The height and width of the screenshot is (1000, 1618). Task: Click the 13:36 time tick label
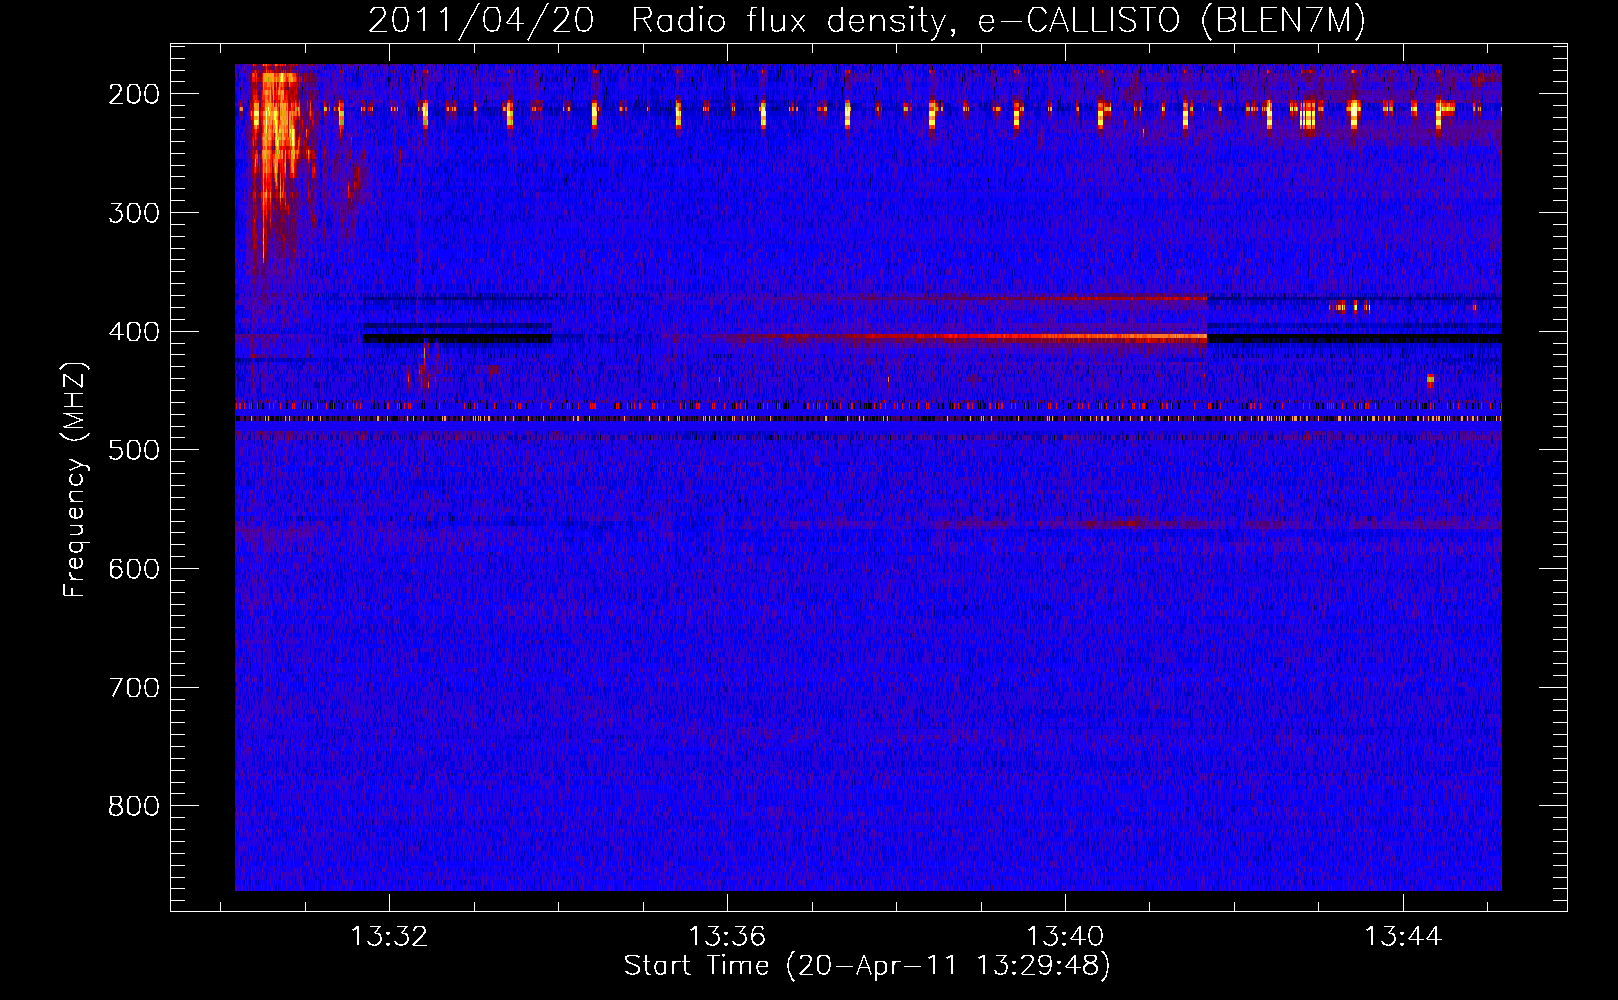pyautogui.click(x=727, y=936)
